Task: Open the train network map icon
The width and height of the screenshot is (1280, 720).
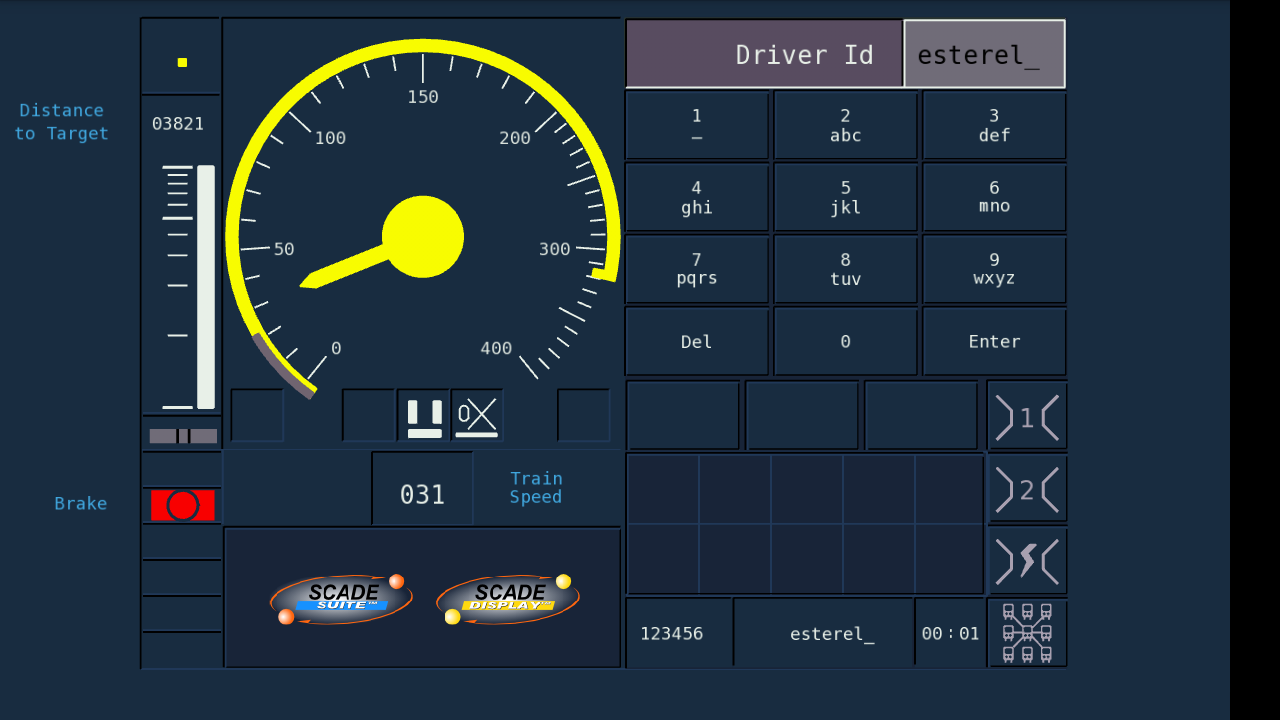Action: pos(1027,633)
